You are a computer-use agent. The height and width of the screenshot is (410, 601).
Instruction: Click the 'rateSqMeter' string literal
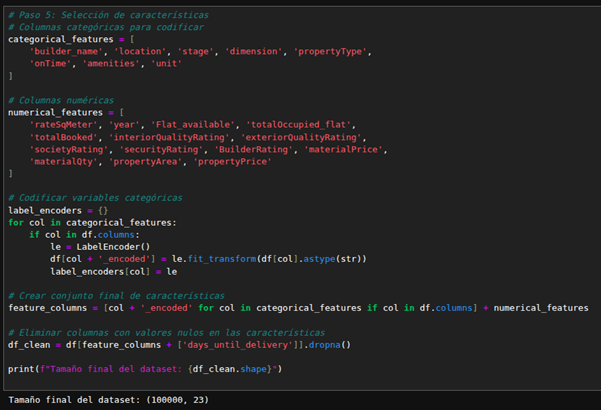[64, 125]
